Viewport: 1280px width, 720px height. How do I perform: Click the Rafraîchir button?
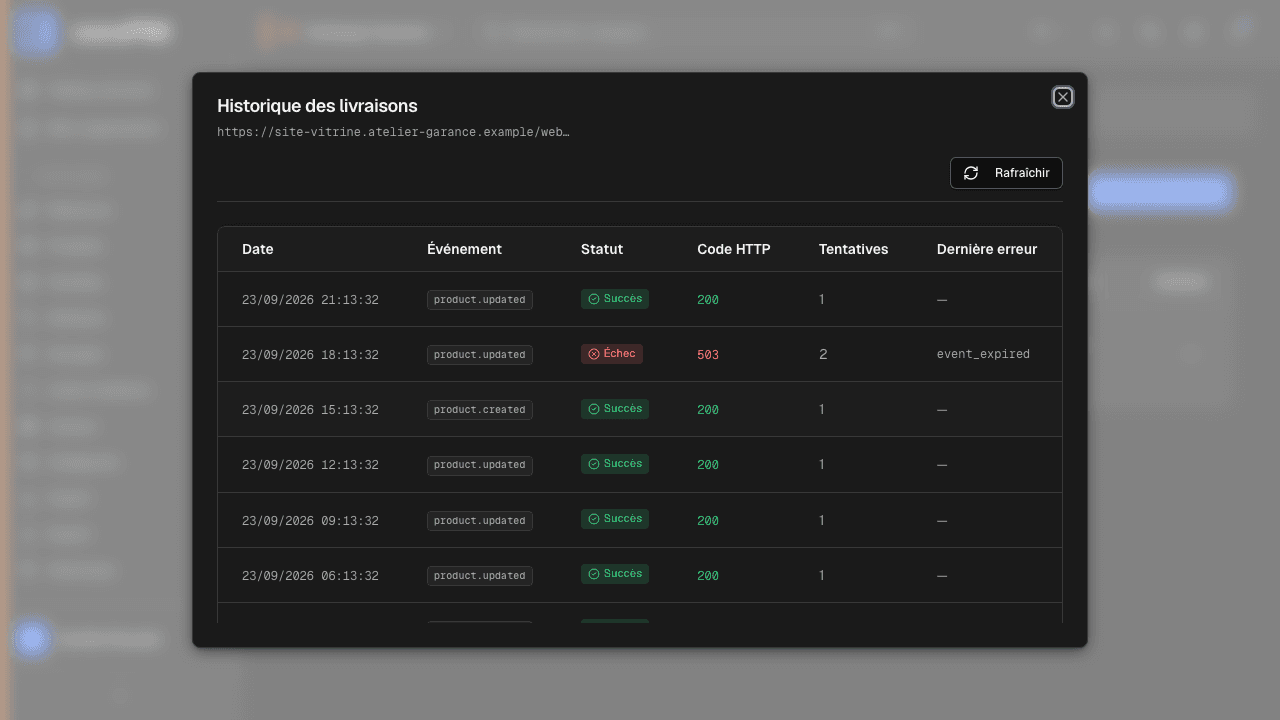1006,173
